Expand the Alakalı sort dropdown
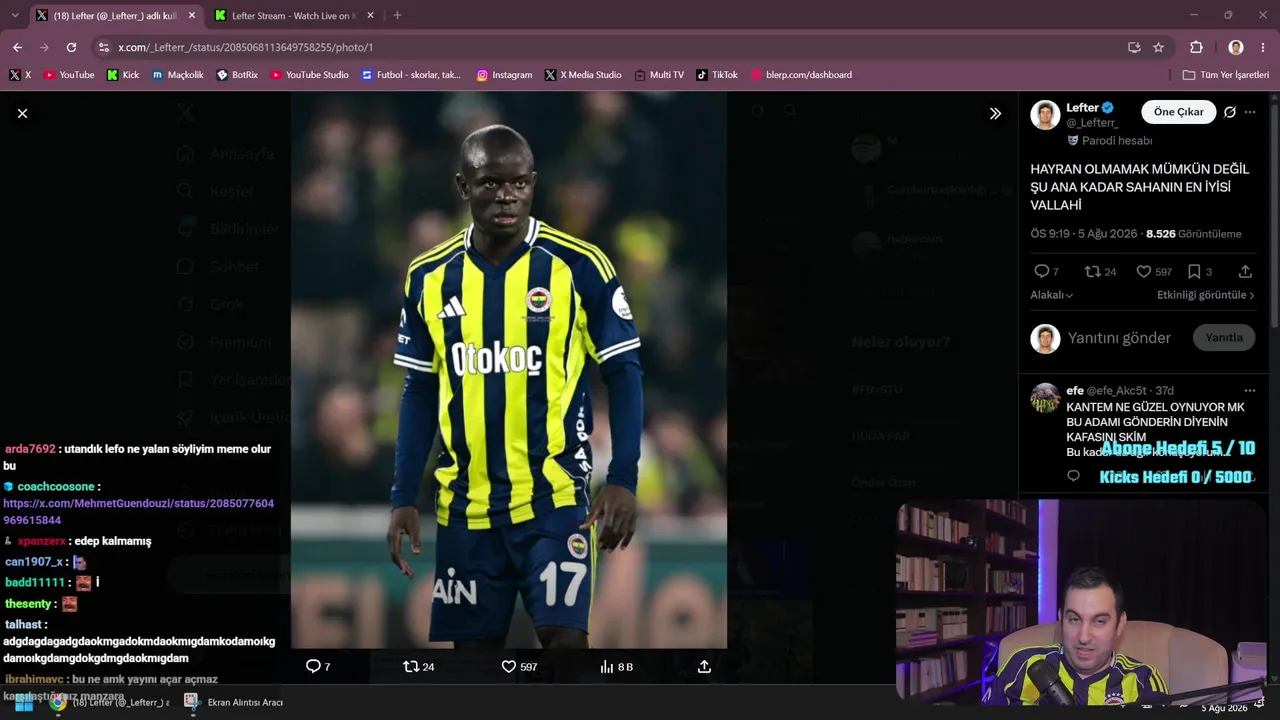 [x=1052, y=295]
